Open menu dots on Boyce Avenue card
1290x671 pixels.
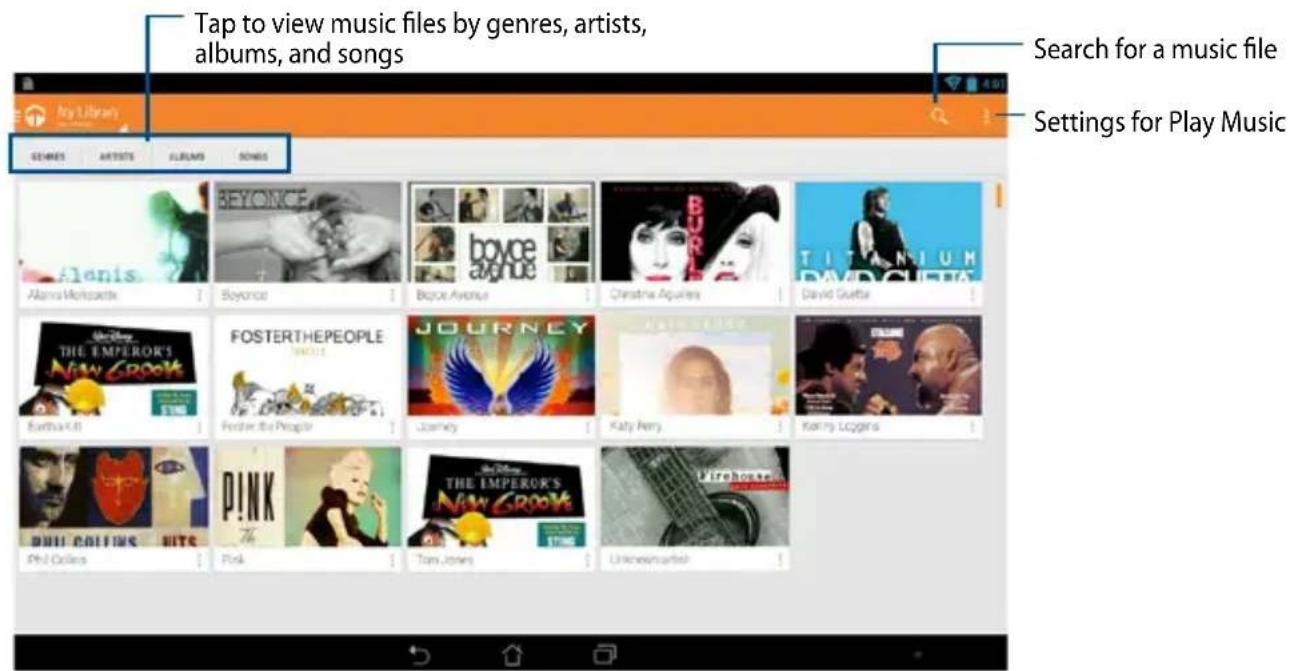[586, 295]
